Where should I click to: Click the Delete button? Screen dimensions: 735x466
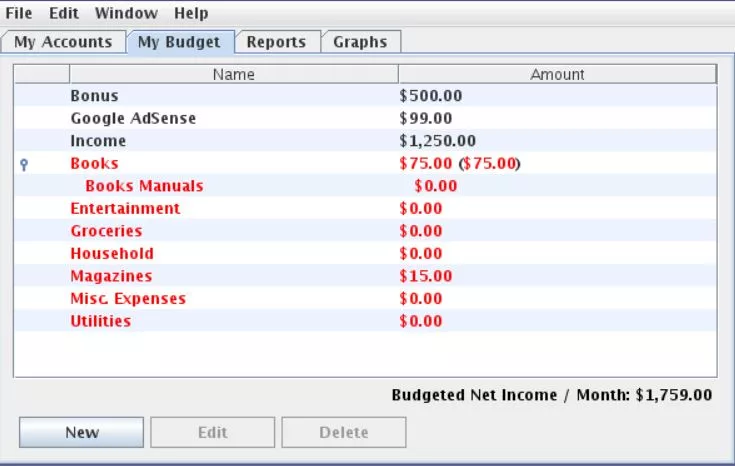tap(344, 432)
